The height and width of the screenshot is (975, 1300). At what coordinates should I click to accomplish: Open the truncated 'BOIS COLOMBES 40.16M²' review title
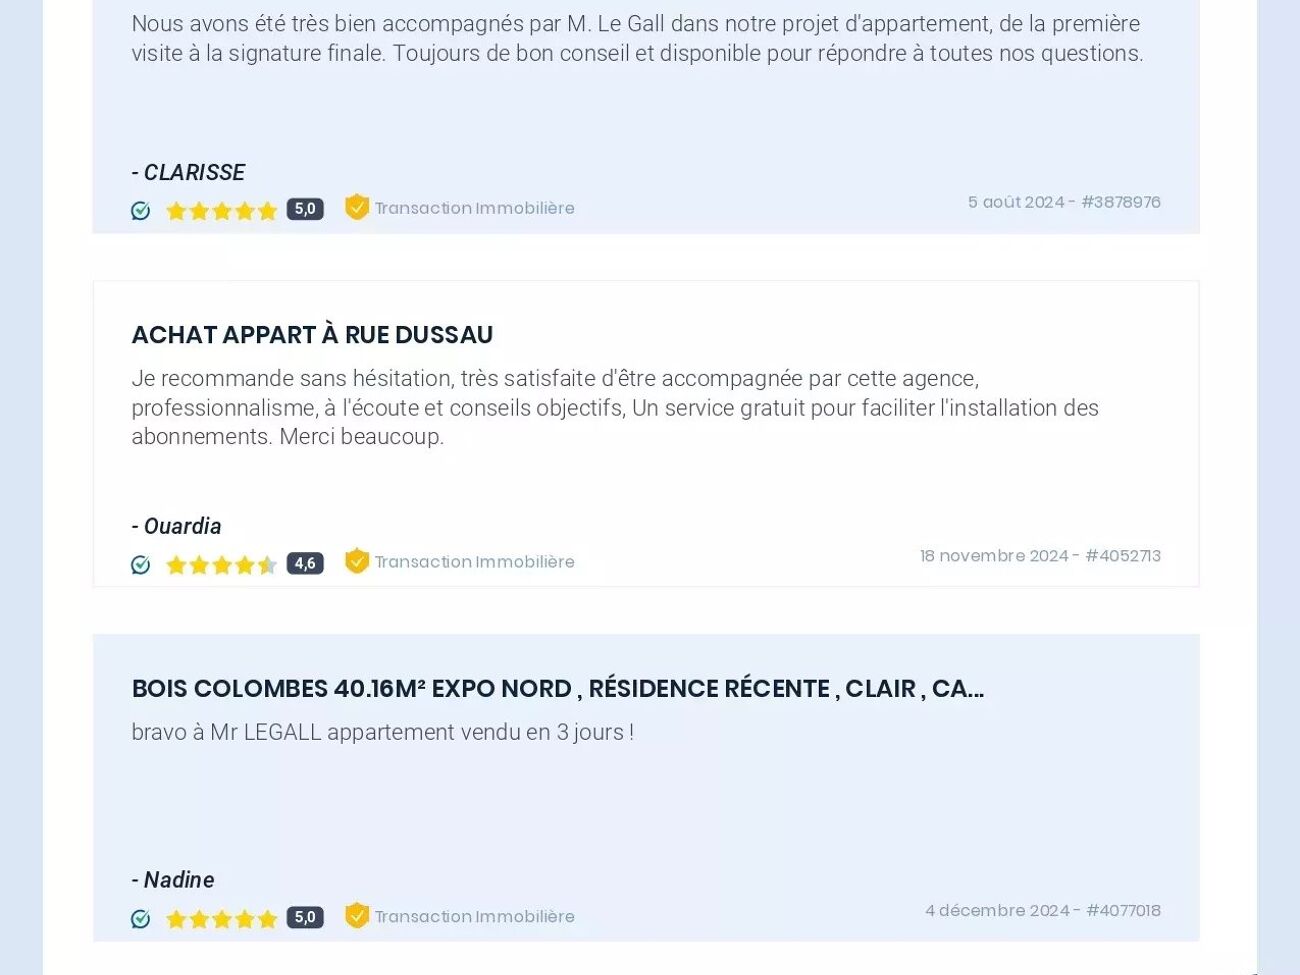click(557, 689)
